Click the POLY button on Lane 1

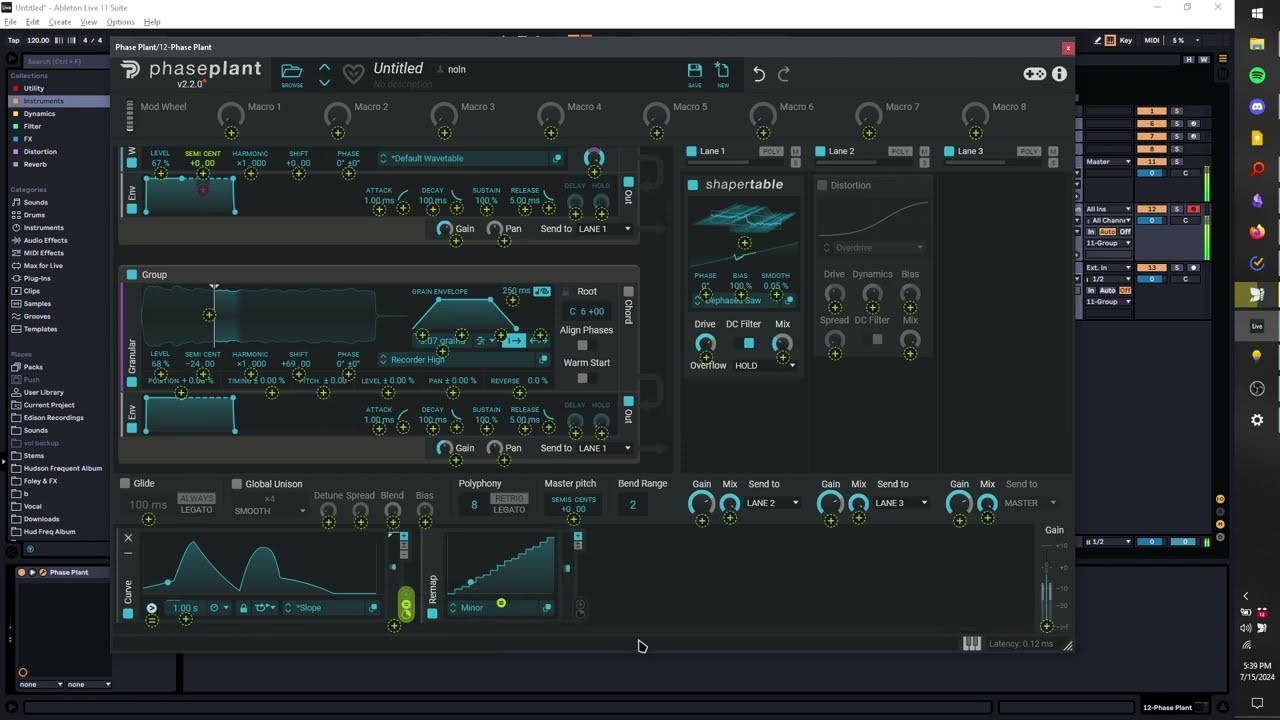point(771,151)
